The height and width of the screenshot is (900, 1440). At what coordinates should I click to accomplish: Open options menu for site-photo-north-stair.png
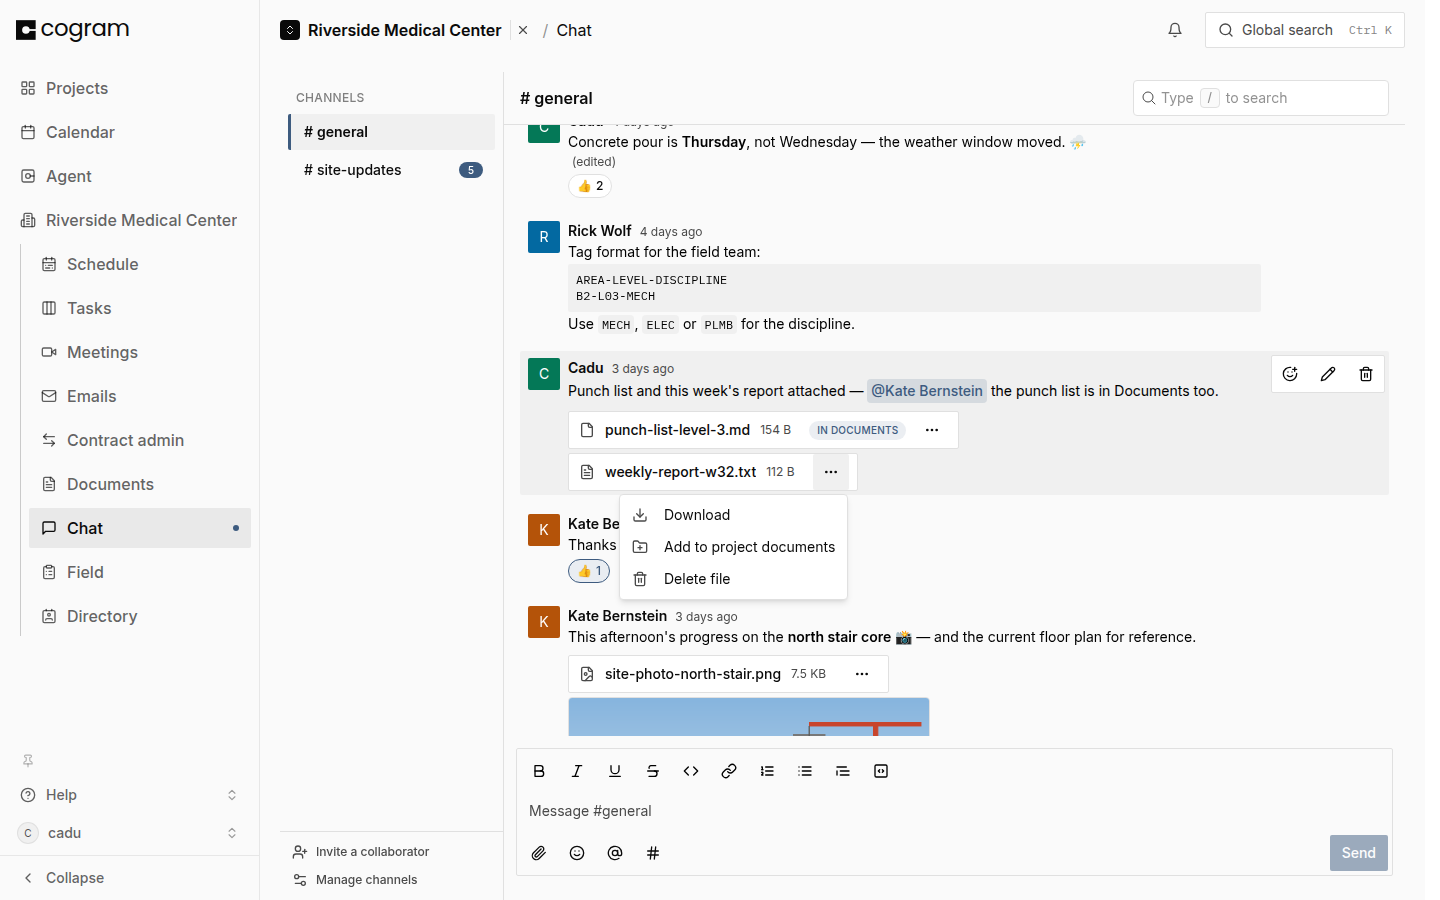pyautogui.click(x=862, y=674)
